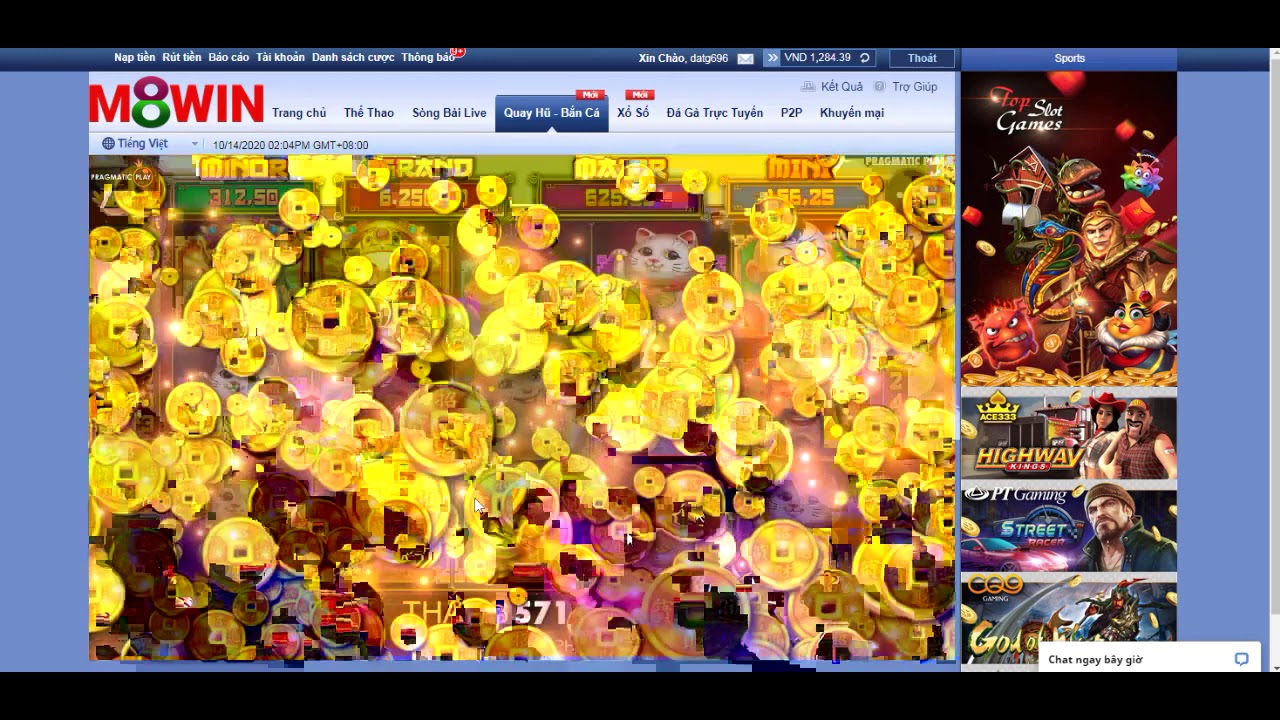Open Đá Gà Trực Tuyến menu
1280x720 pixels.
pyautogui.click(x=715, y=113)
